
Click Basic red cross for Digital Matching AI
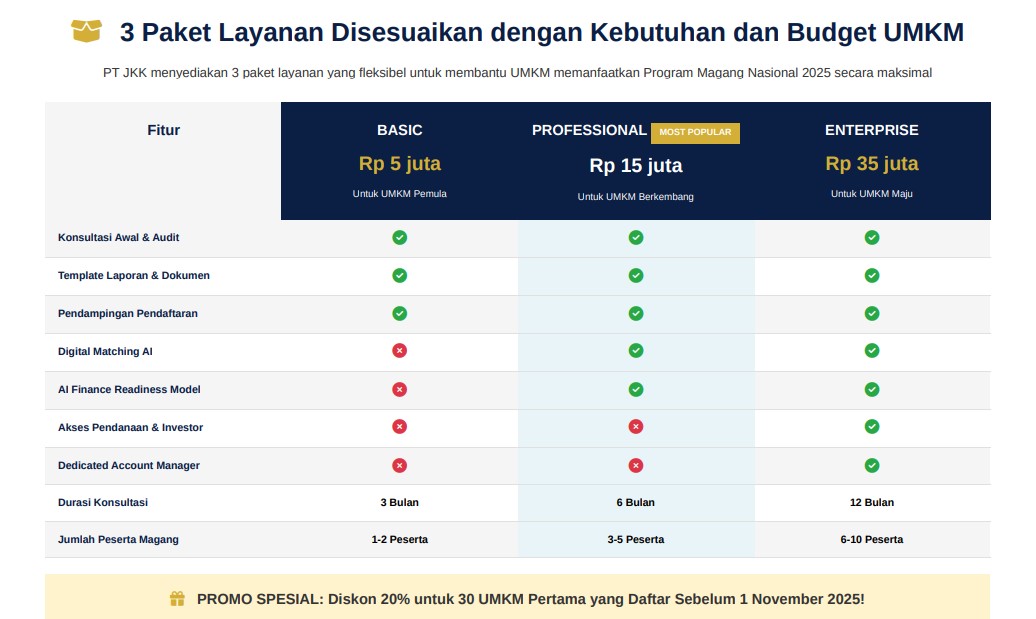click(x=399, y=351)
